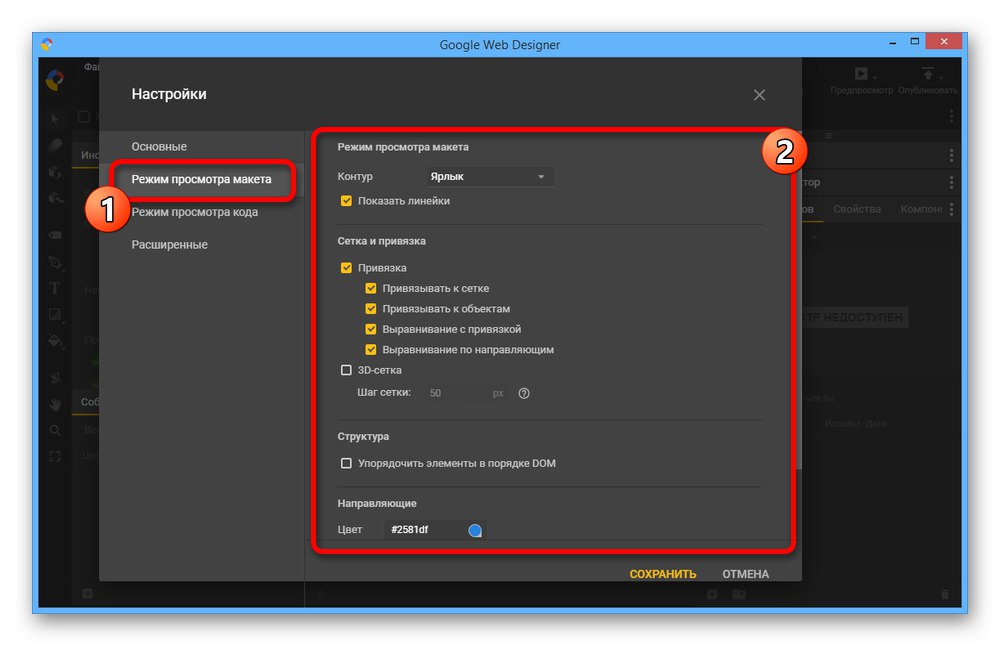The width and height of the screenshot is (1000, 646).
Task: Click the Сетка и привязка heading
Action: 381,241
